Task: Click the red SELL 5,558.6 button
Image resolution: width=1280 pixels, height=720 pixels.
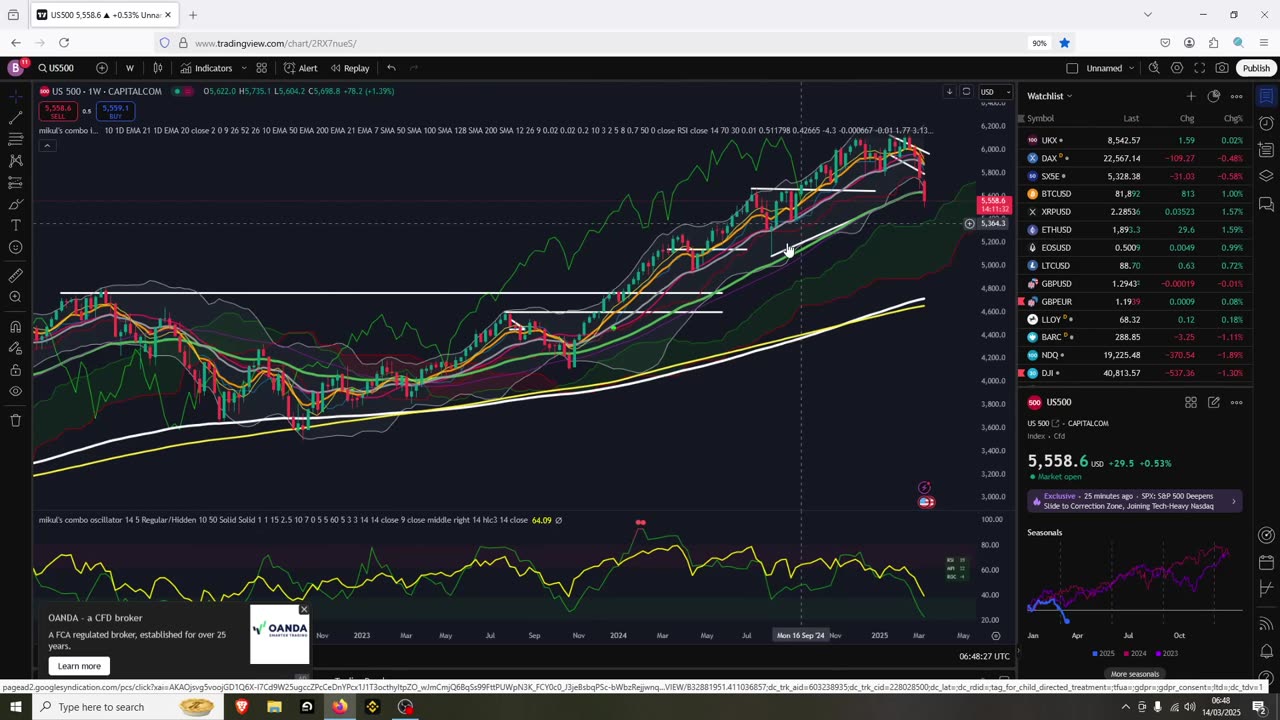Action: tap(58, 110)
